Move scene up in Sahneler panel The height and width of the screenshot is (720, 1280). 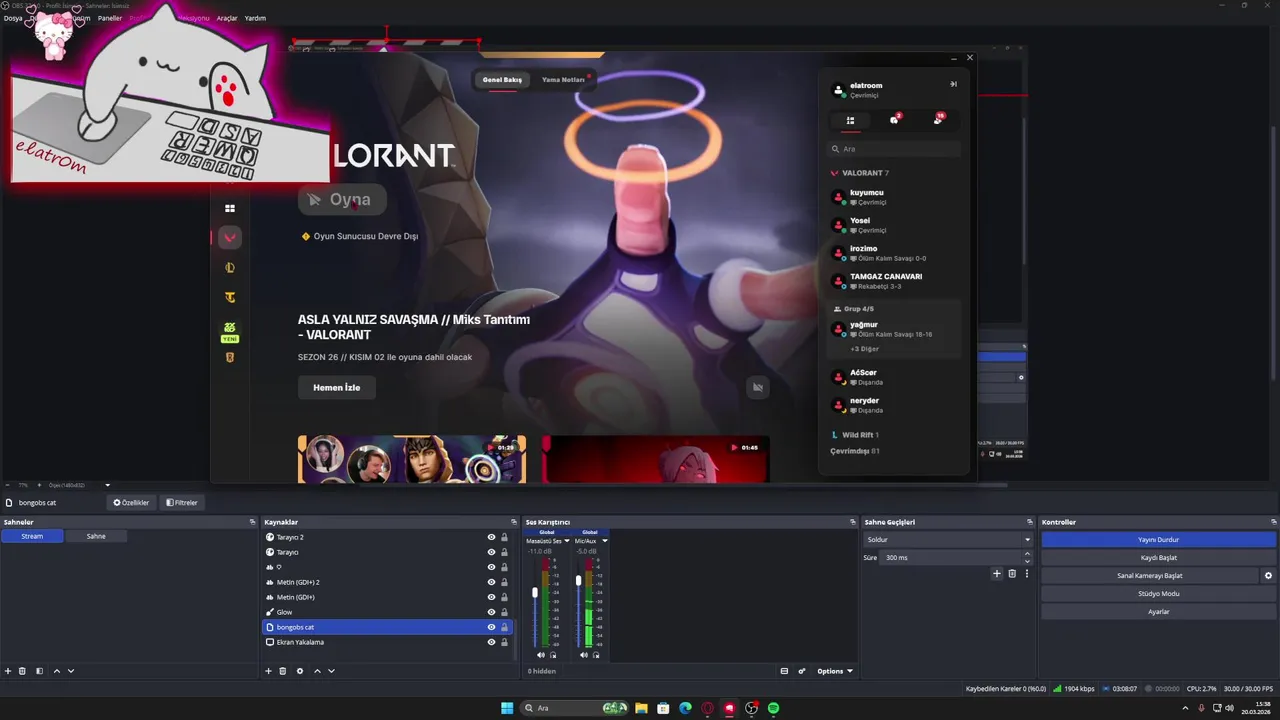pos(56,671)
